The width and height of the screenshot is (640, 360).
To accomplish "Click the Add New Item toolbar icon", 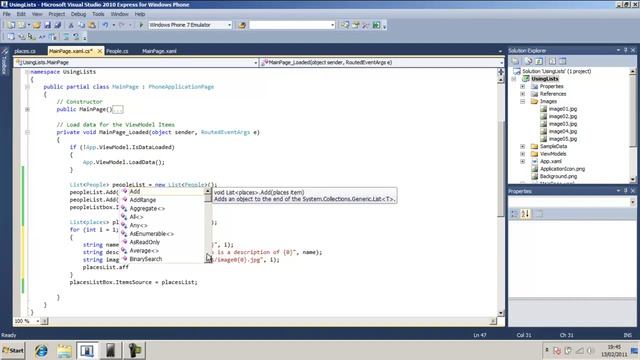I will tap(21, 25).
